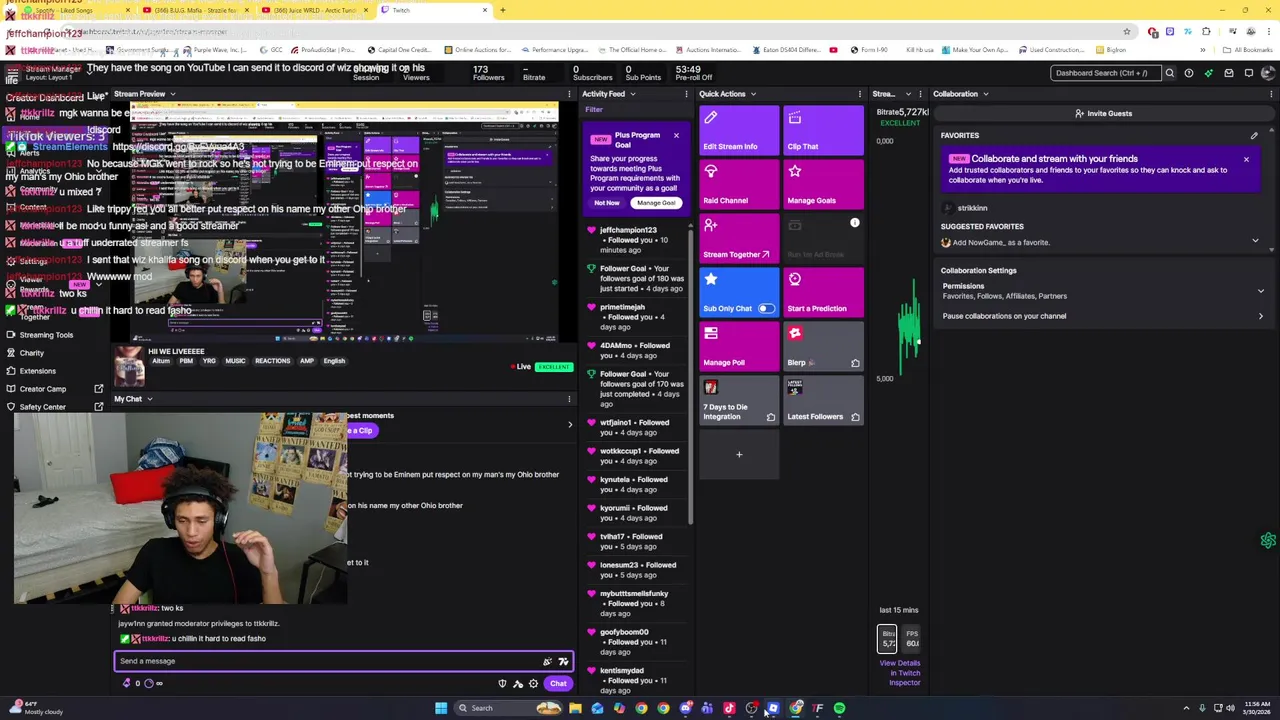Open 7 Days to Die Integration tile

(739, 400)
